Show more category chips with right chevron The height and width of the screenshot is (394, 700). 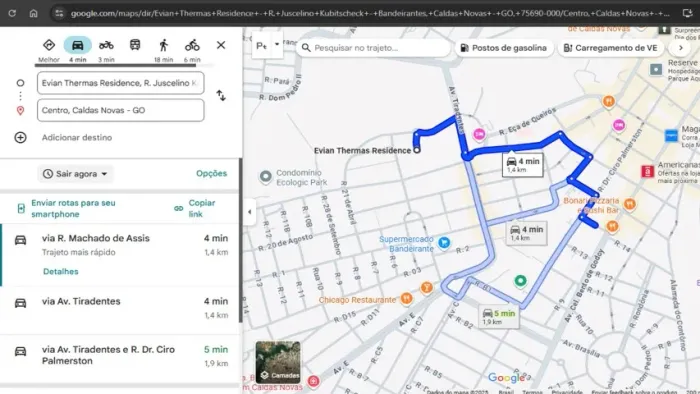pos(681,48)
